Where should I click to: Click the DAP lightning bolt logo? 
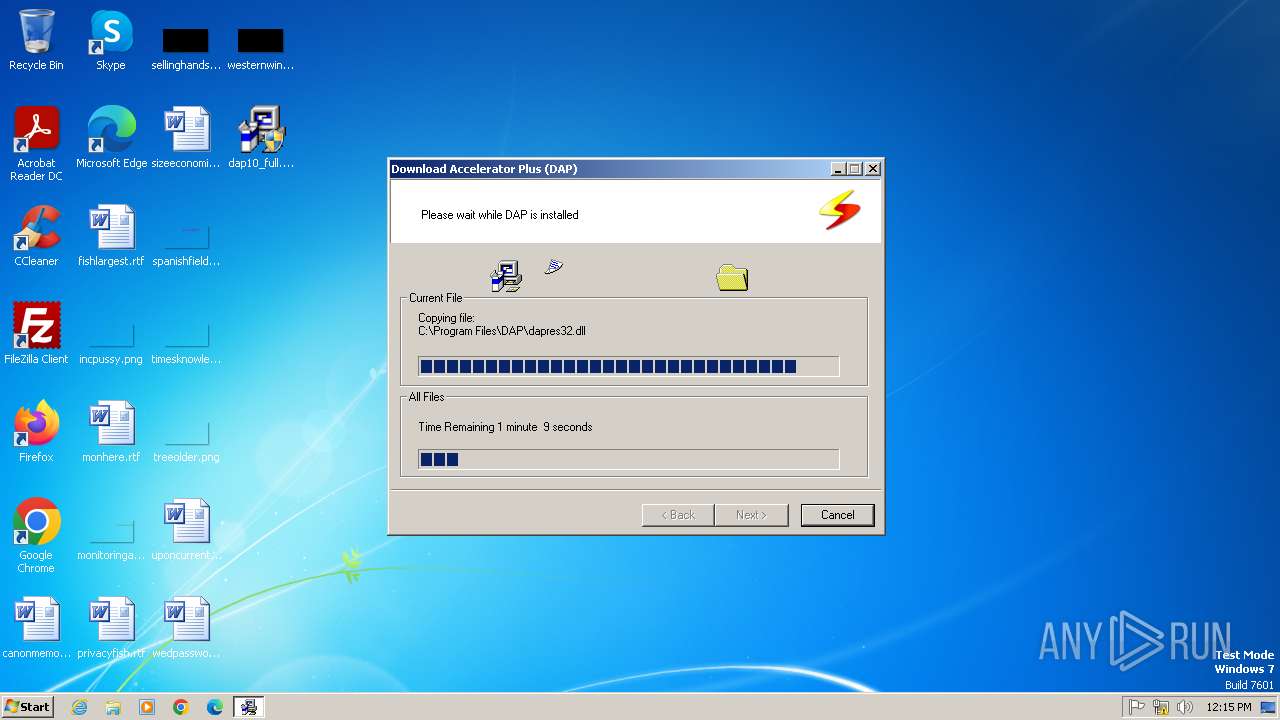(x=839, y=210)
